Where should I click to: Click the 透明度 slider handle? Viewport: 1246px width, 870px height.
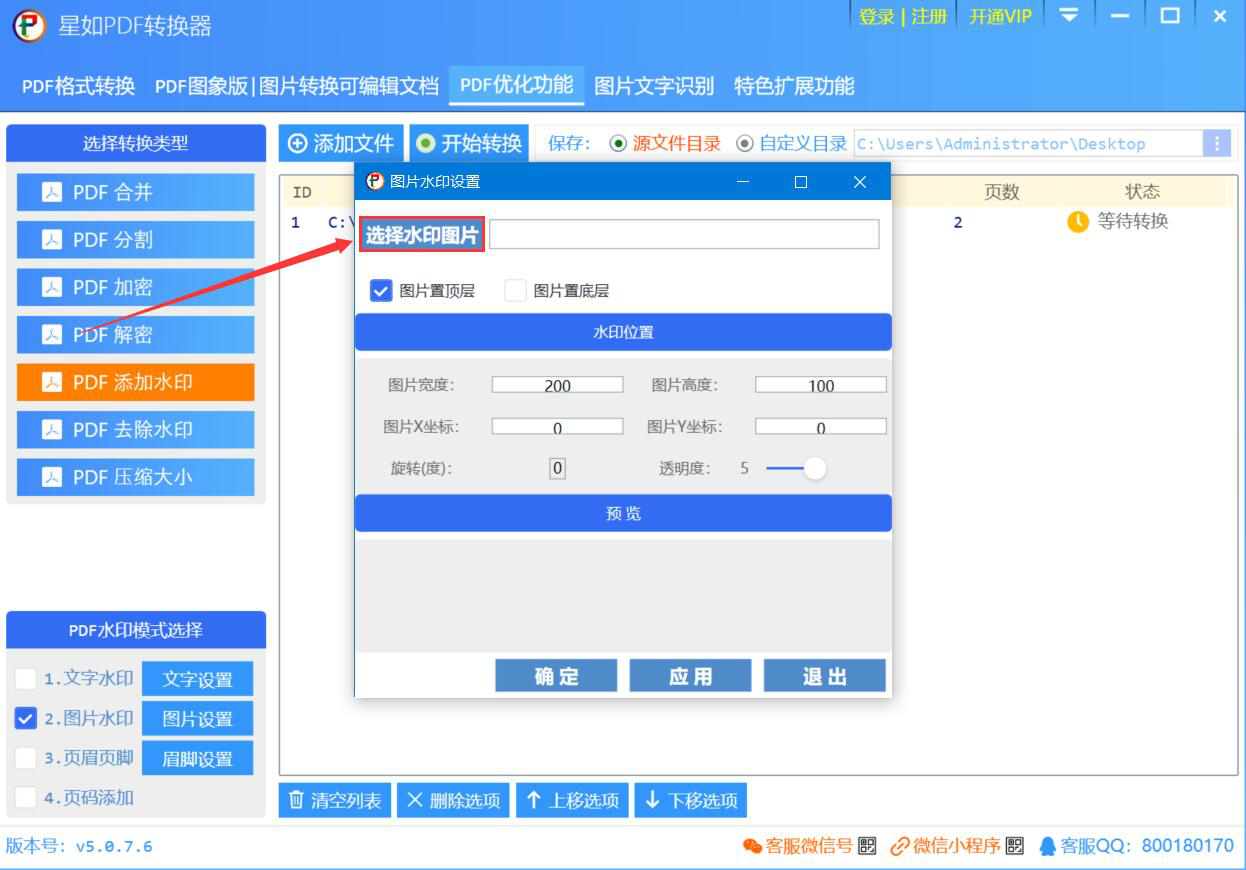(815, 468)
